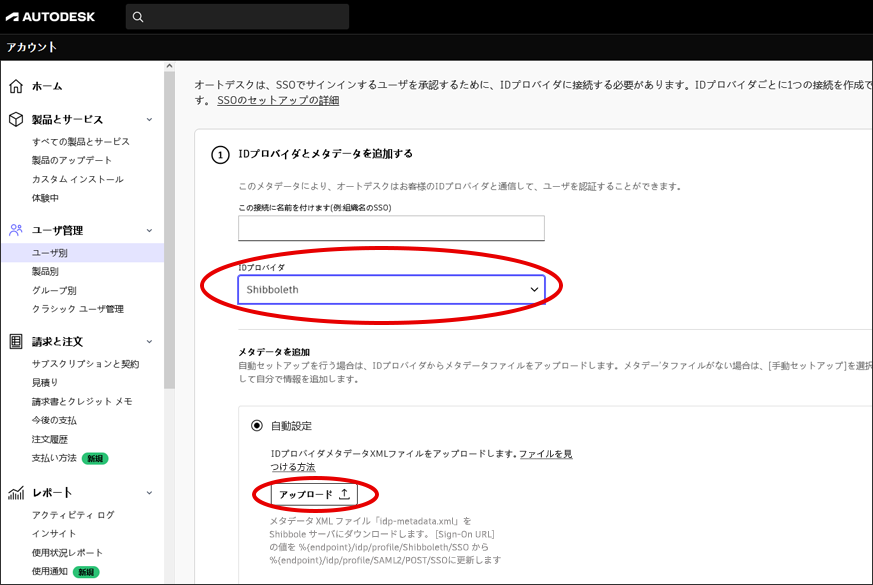This screenshot has width=873, height=585.
Task: Select the home icon in the sidebar
Action: click(14, 86)
